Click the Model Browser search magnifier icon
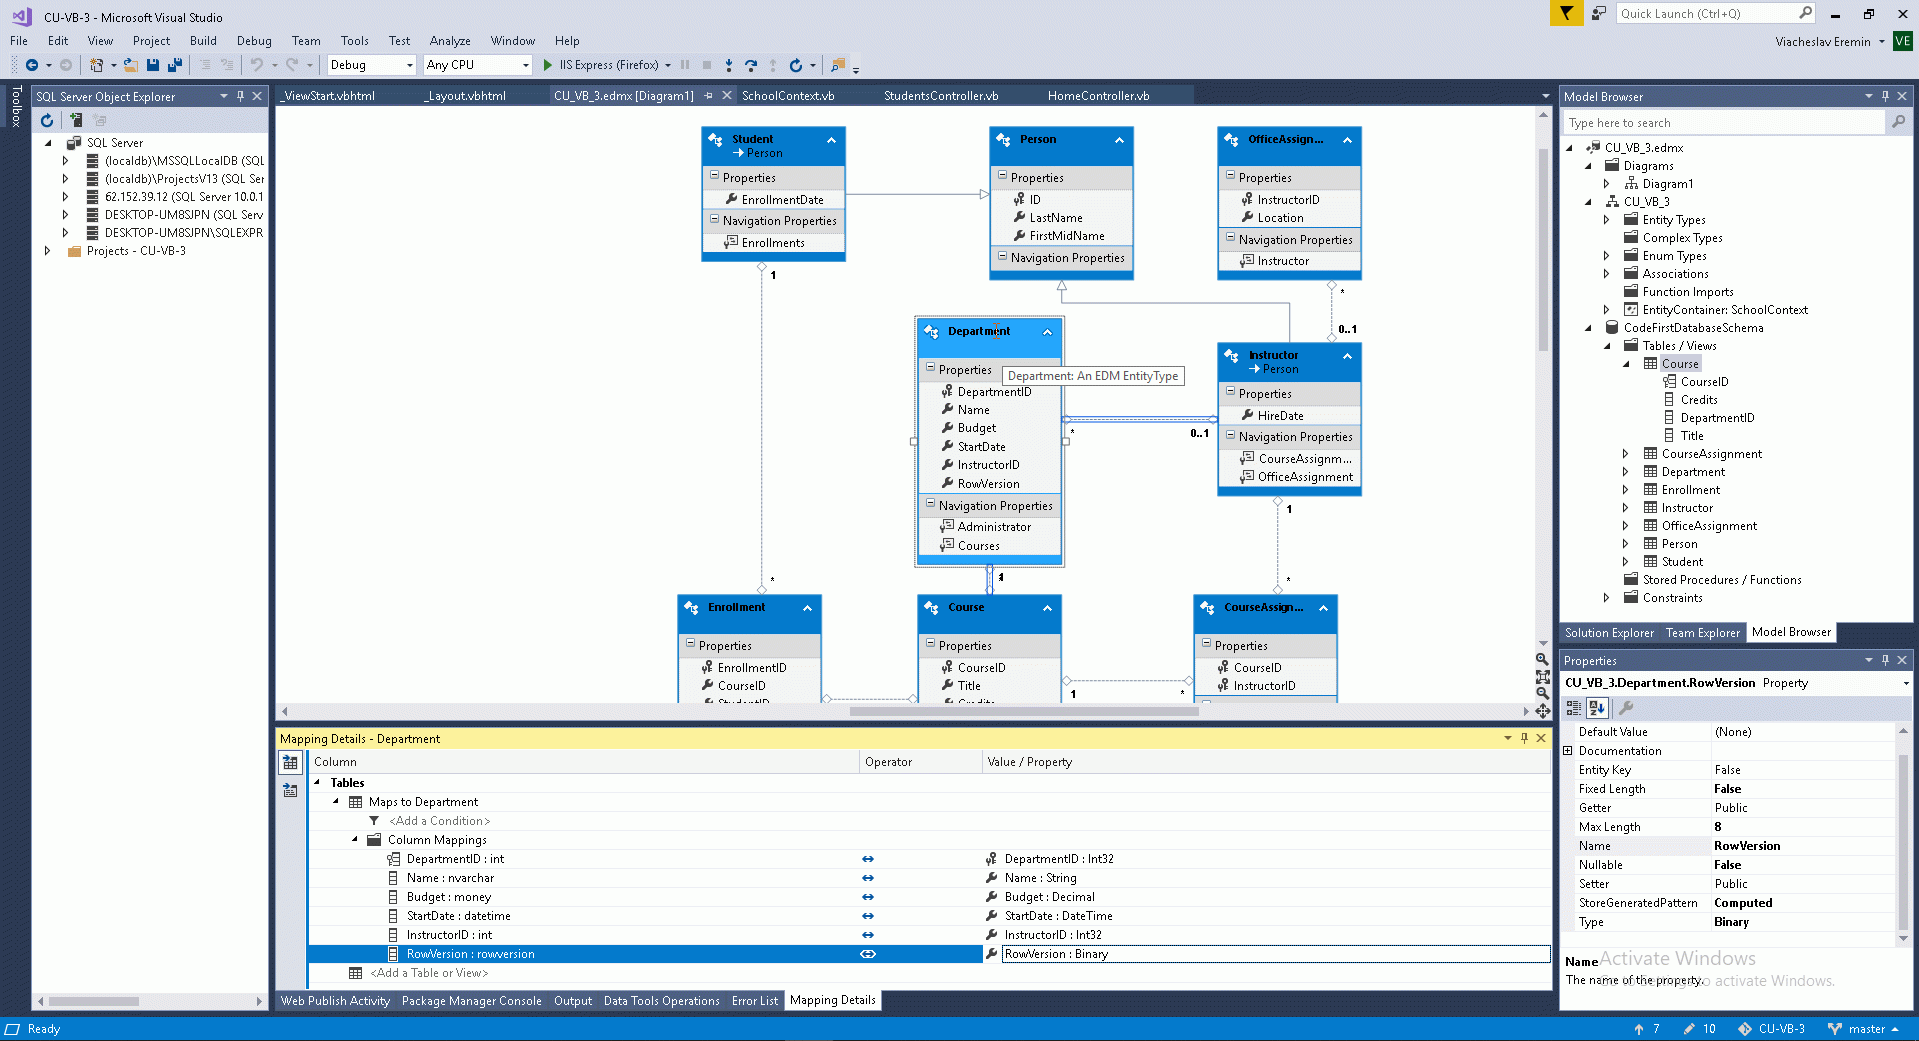Screen dimensions: 1919x1041 (1898, 122)
